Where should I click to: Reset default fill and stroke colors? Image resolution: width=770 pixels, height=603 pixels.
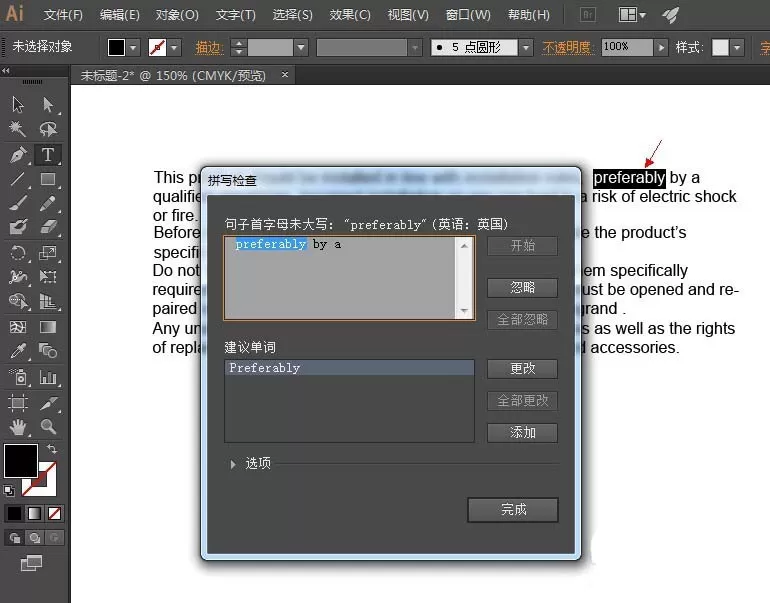click(9, 490)
